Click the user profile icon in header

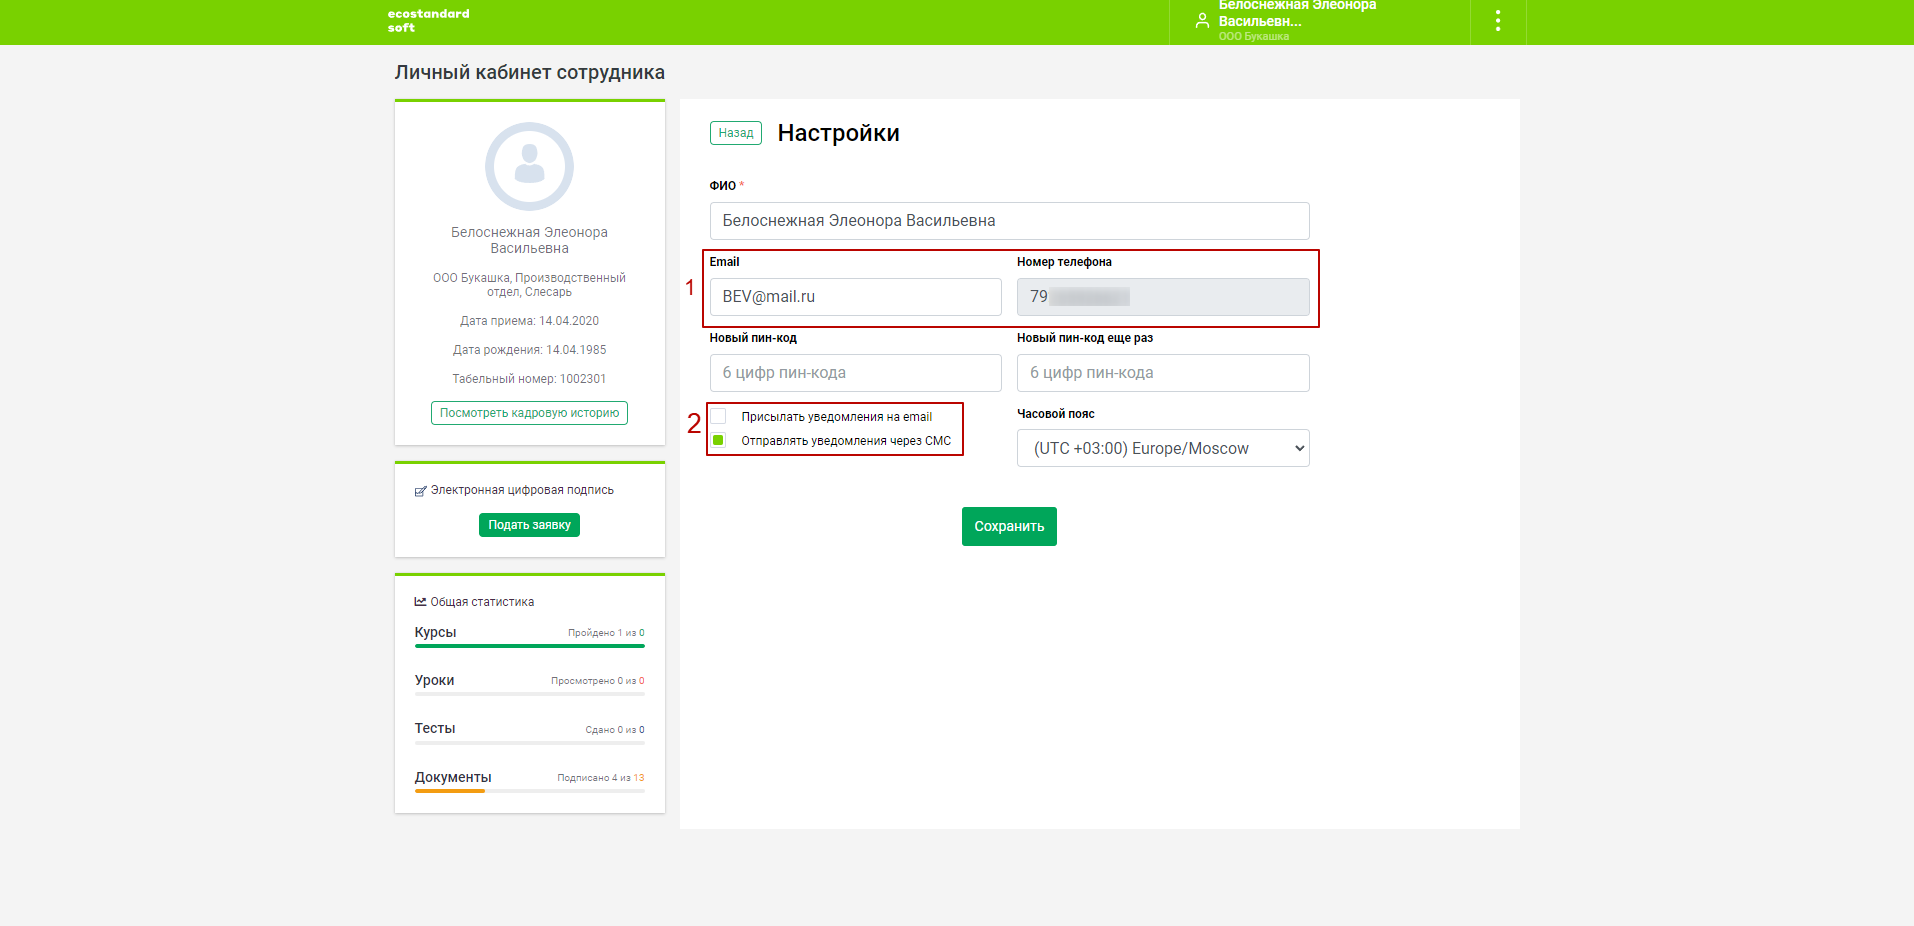pyautogui.click(x=1202, y=21)
